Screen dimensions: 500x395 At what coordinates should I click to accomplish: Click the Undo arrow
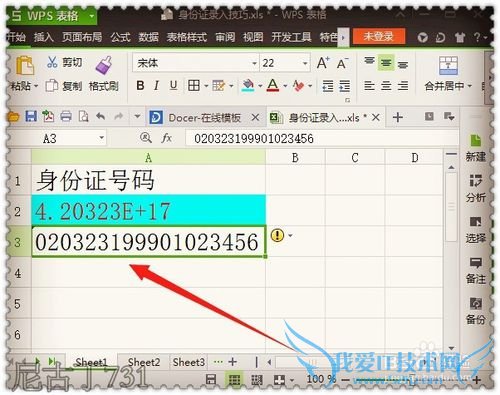point(100,117)
